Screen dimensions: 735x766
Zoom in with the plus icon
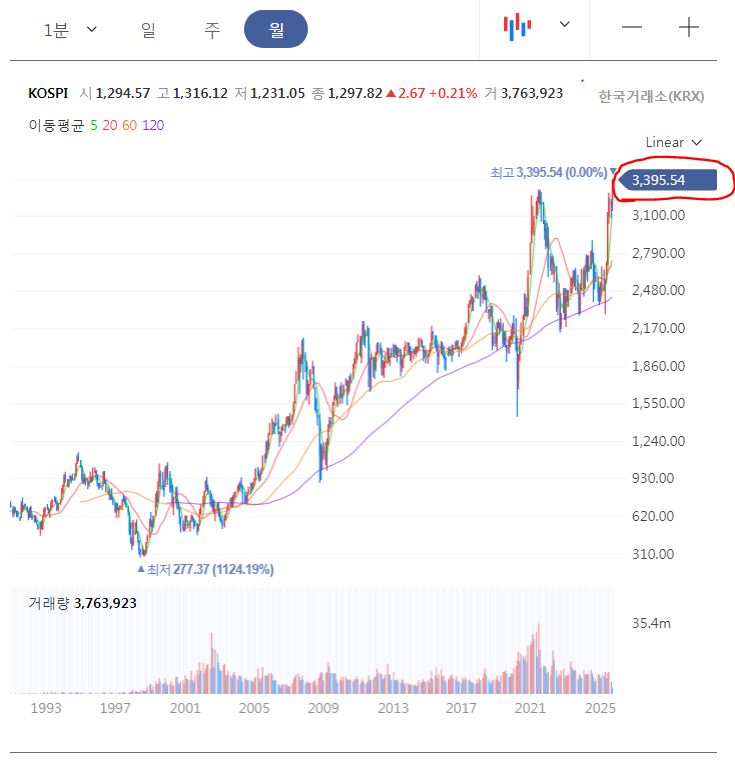[689, 27]
